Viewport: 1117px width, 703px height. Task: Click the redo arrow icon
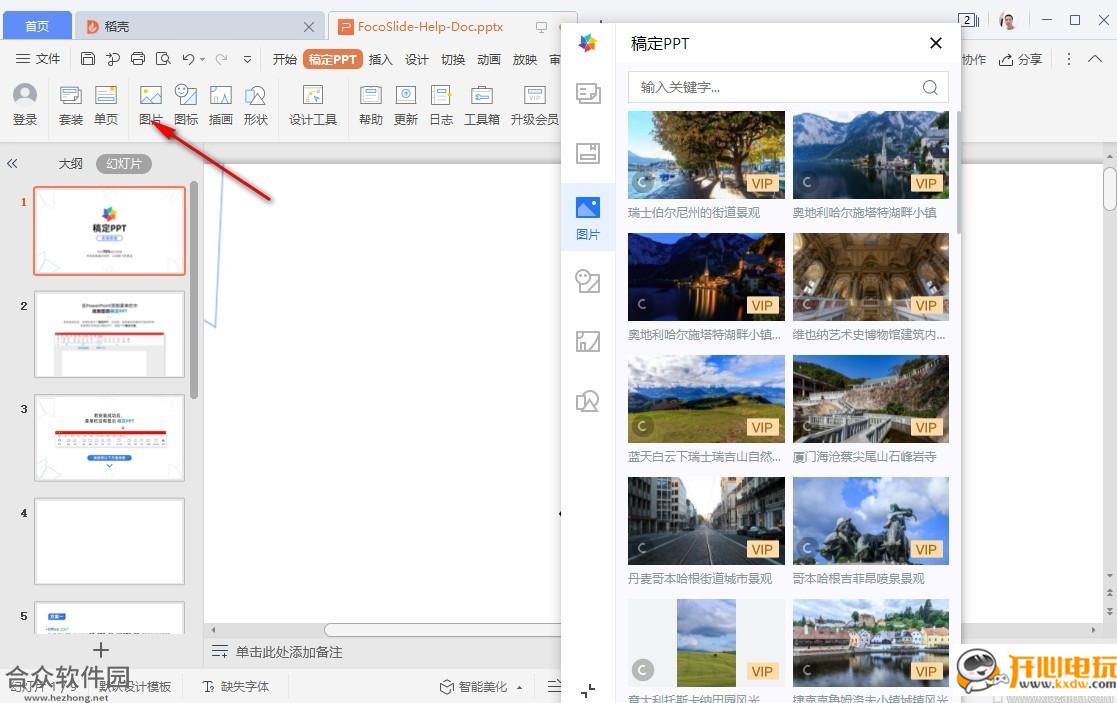click(222, 59)
